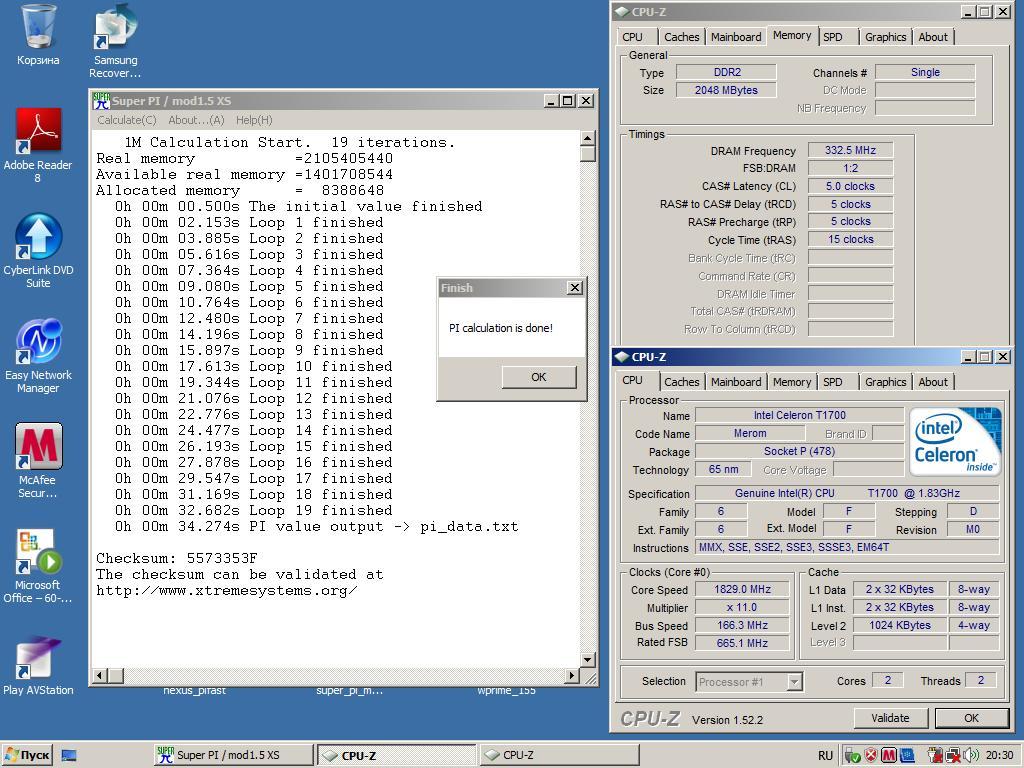
Task: Click the CPU-Z logo in the front CPU-Z title bar
Action: click(x=622, y=357)
